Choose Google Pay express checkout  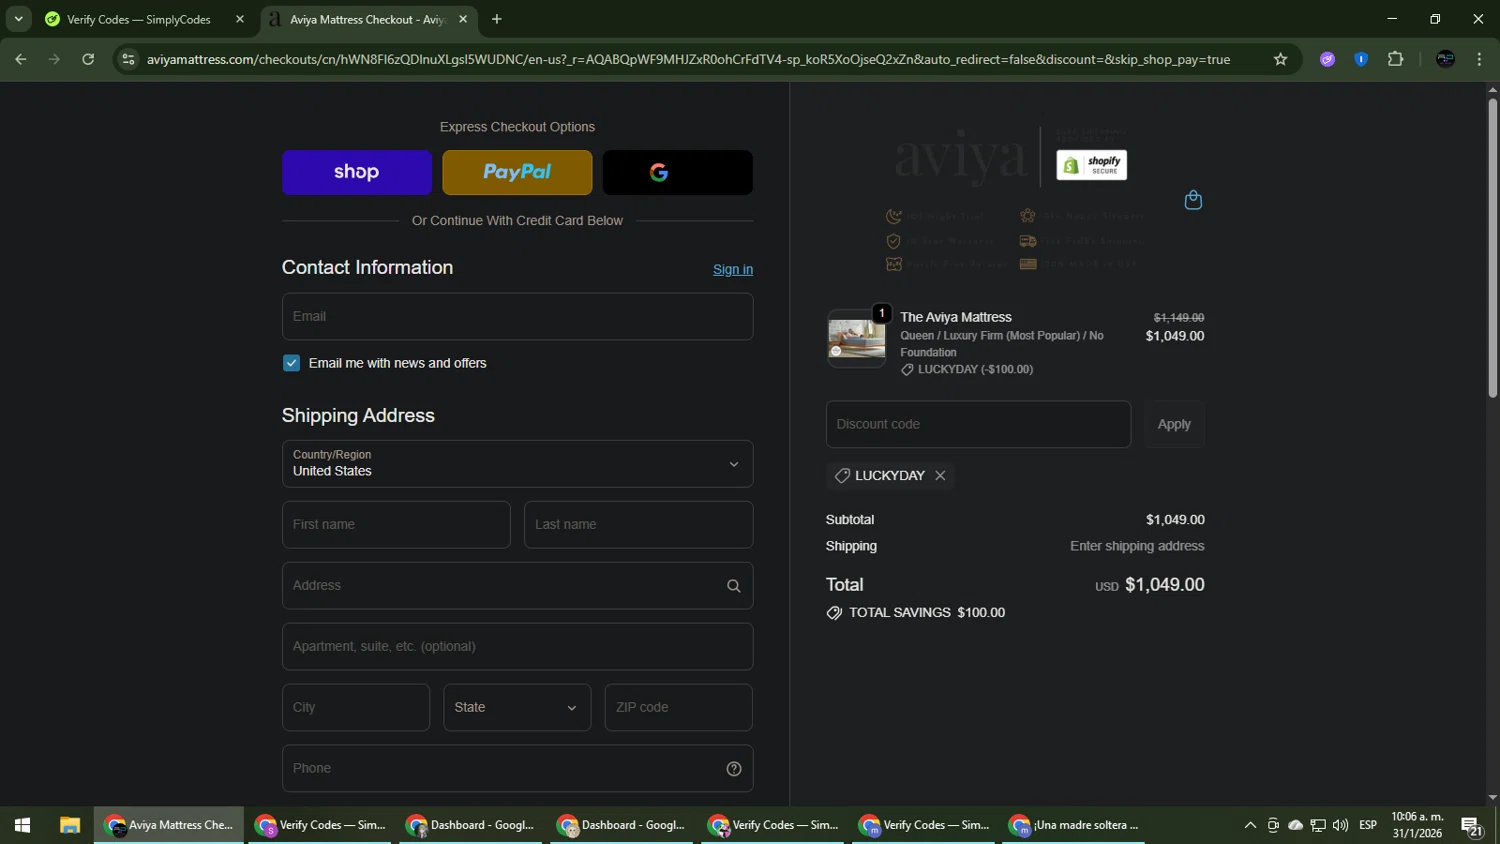point(678,172)
